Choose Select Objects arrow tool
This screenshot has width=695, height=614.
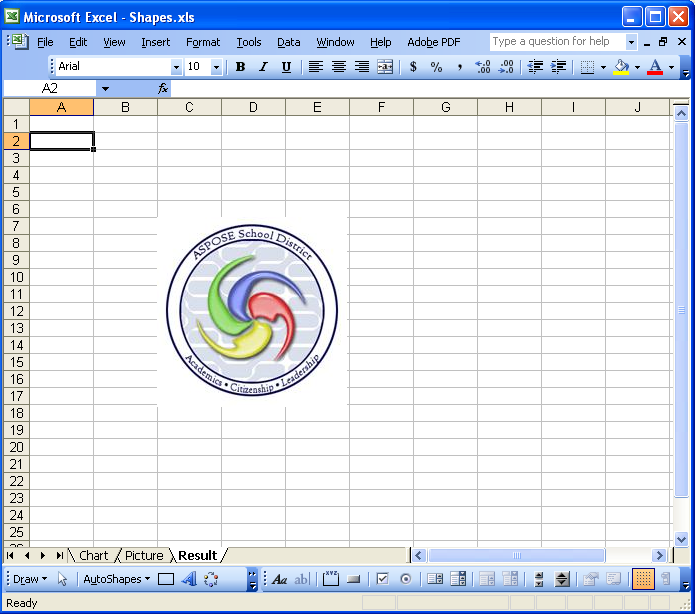(x=62, y=579)
